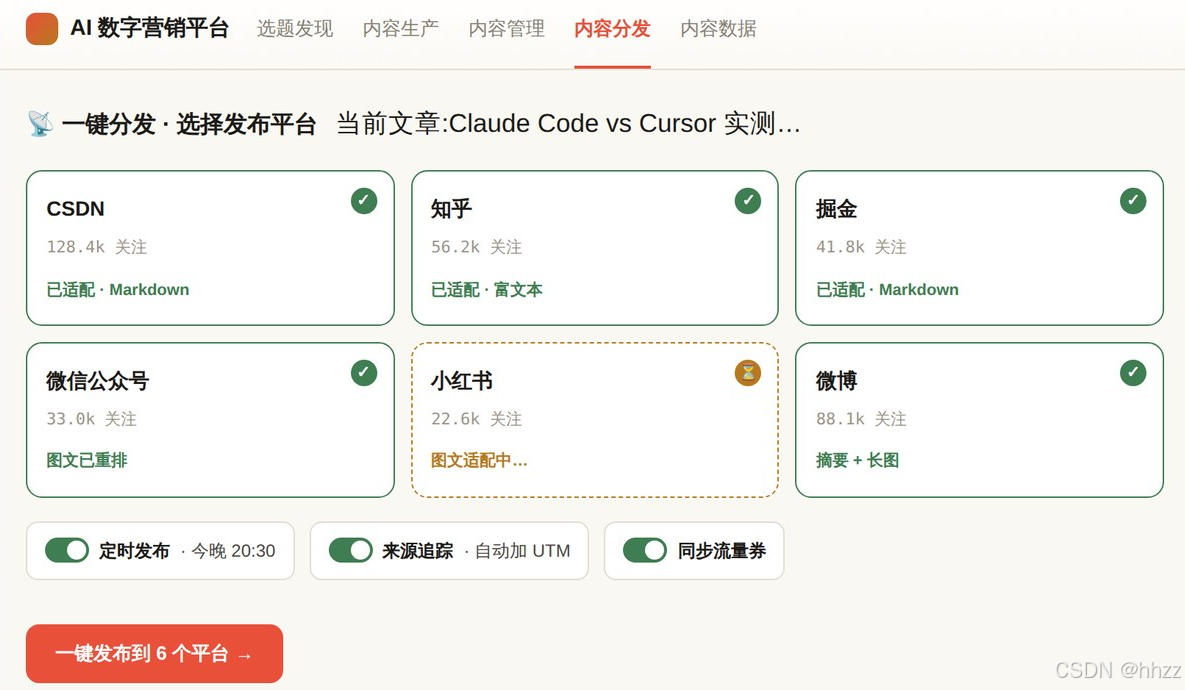Image resolution: width=1185 pixels, height=690 pixels.
Task: Click the 掘金 platform name
Action: coord(837,209)
